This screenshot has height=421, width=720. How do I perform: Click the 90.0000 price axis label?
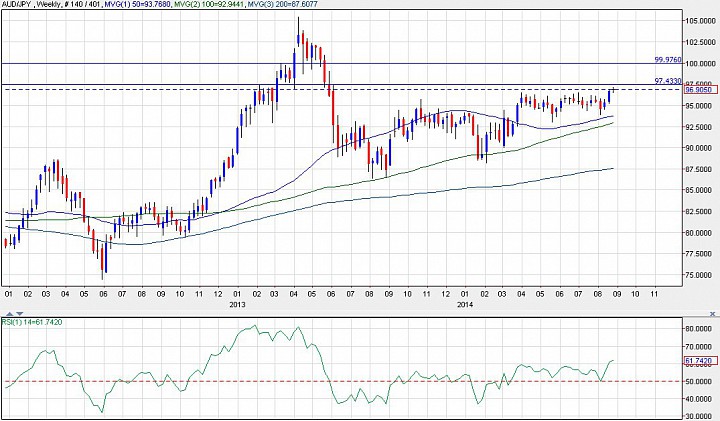(x=700, y=148)
